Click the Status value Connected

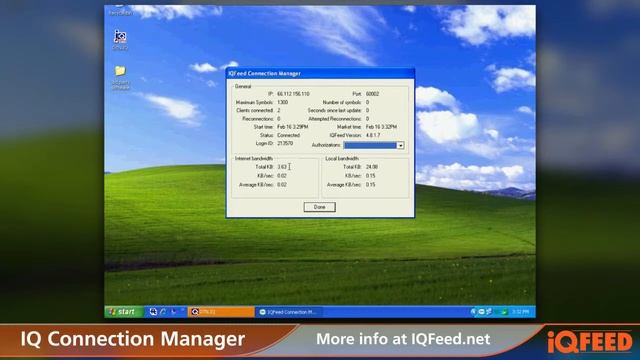click(288, 135)
